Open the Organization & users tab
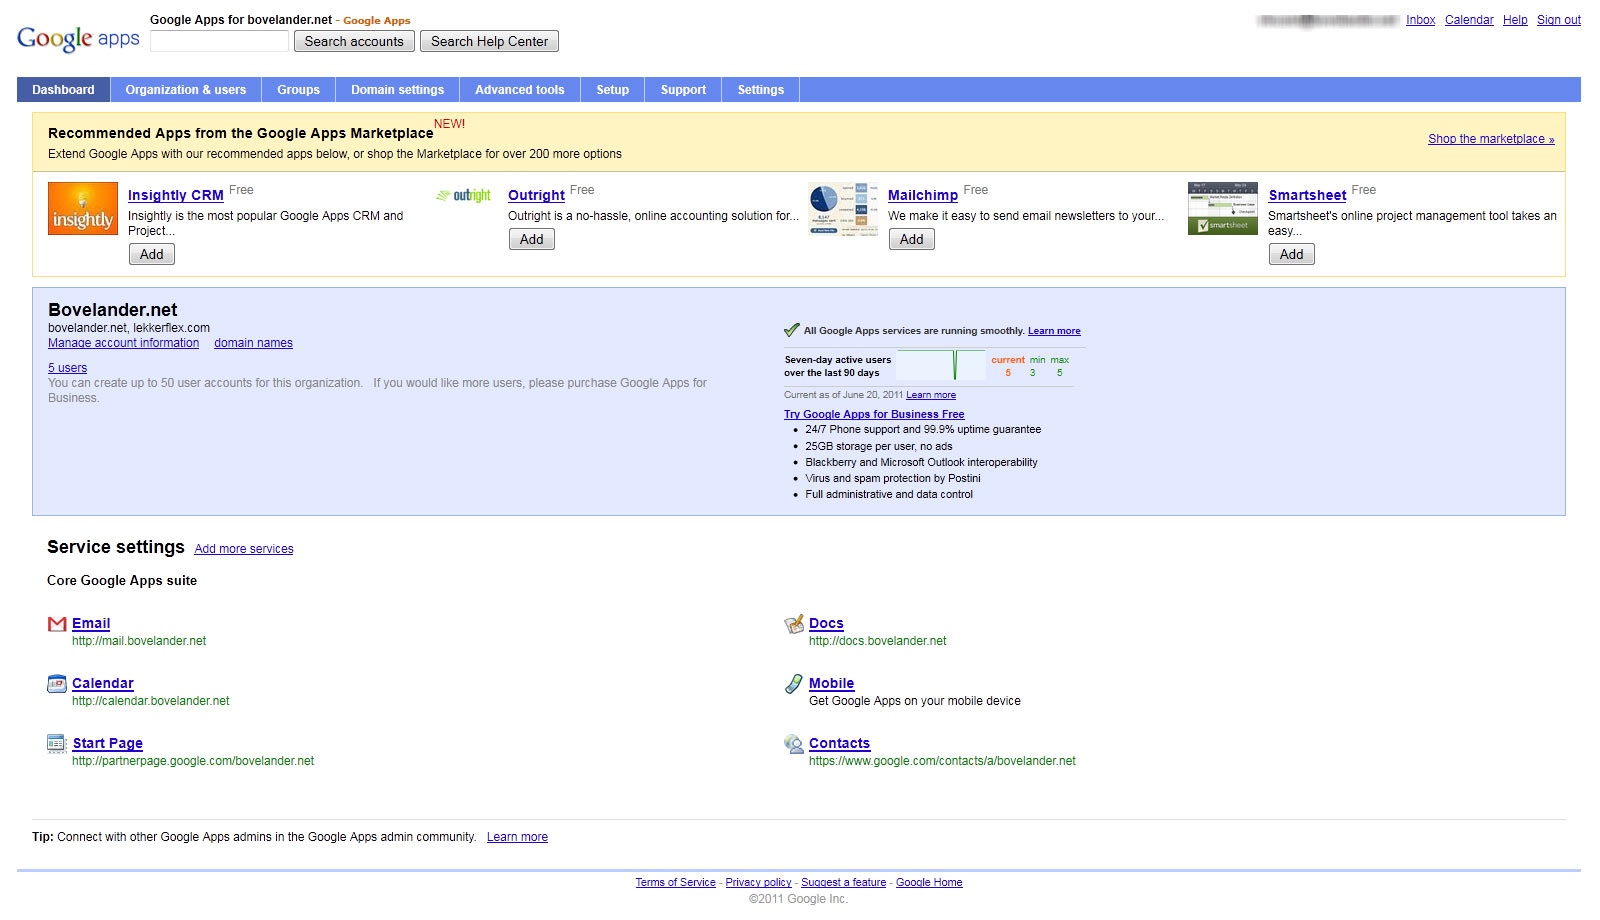Screen dimensions: 1600x920 186,90
